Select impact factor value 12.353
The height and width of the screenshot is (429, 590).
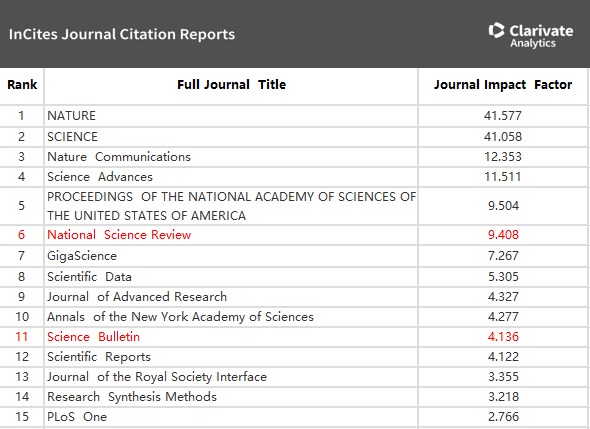pos(503,157)
